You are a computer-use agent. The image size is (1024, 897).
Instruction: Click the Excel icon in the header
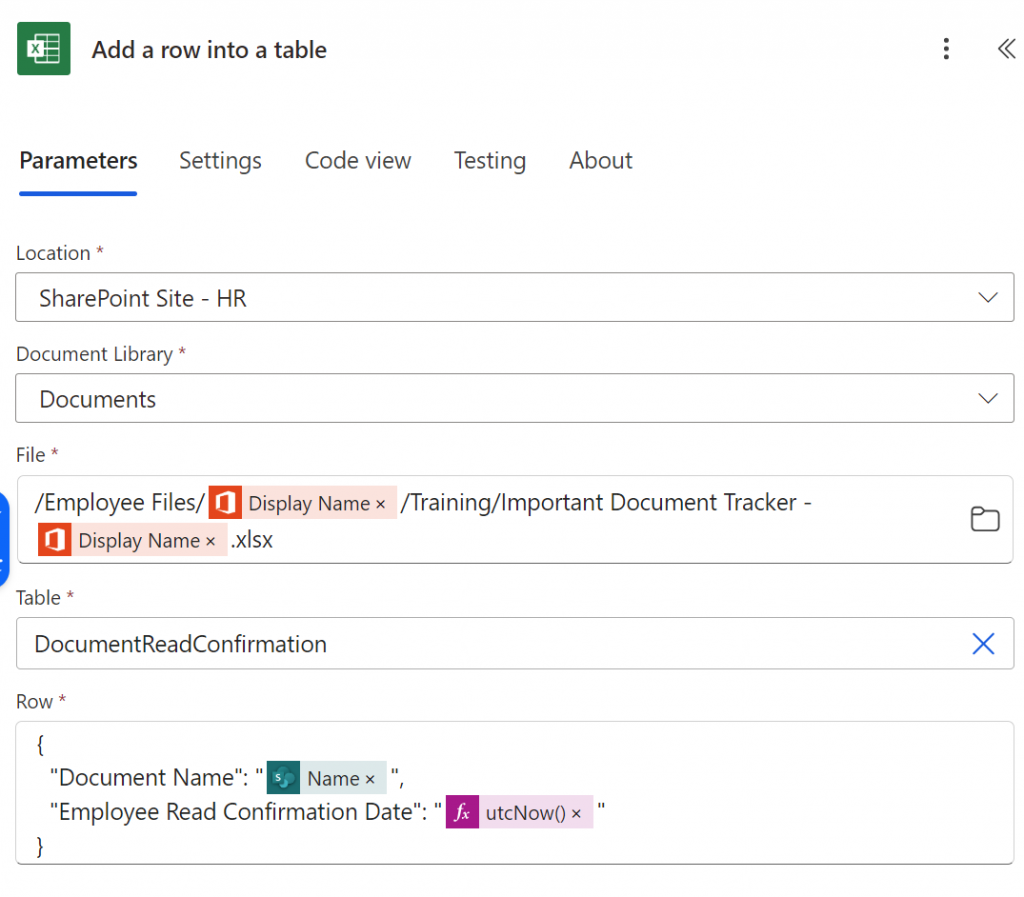44,49
